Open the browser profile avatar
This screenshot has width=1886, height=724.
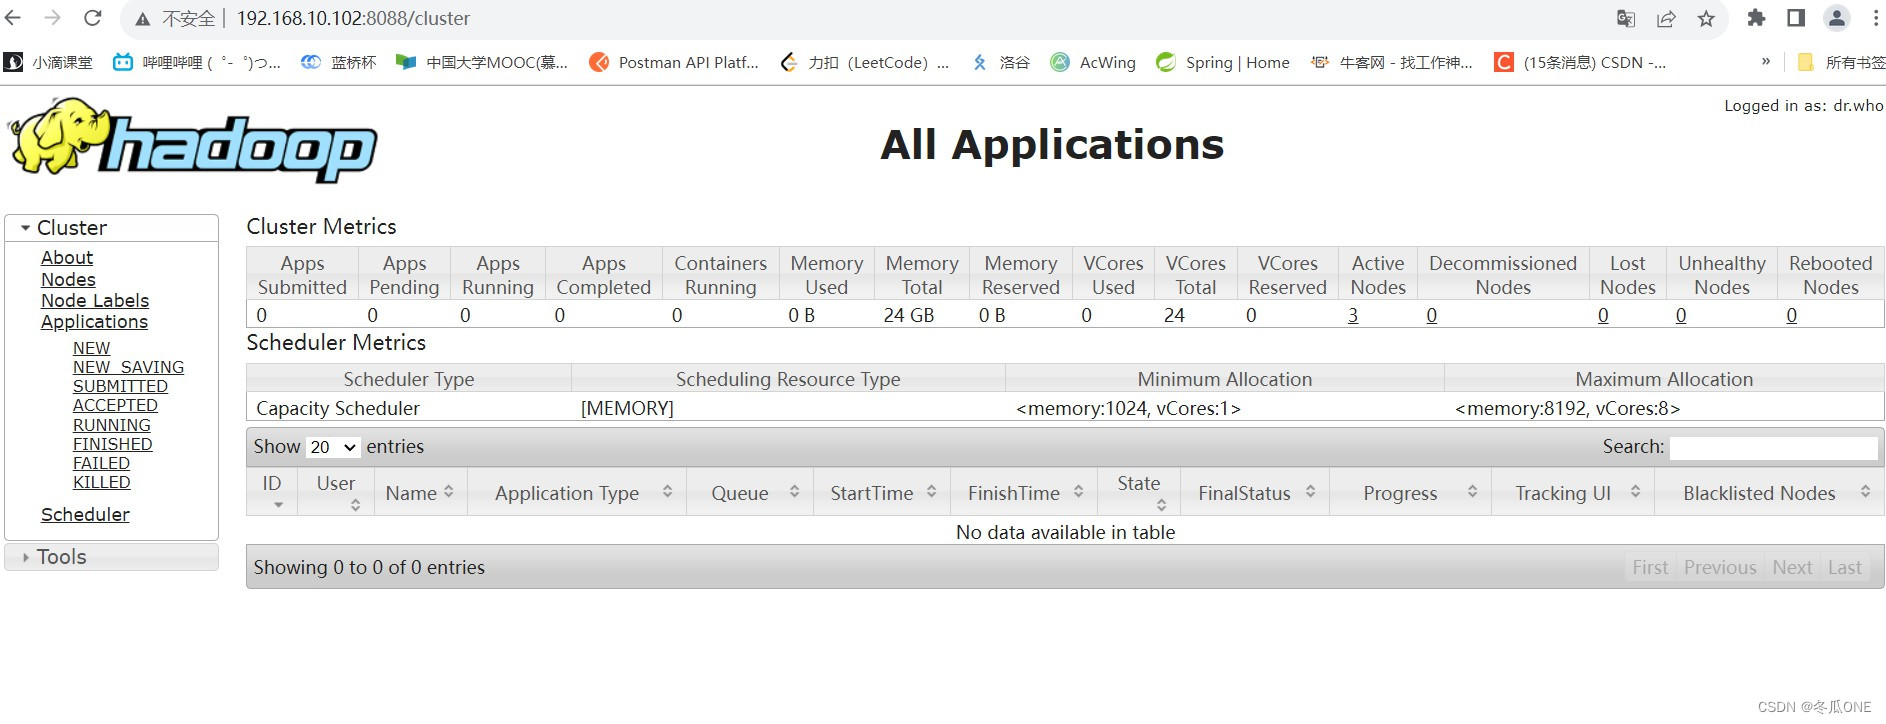(1837, 18)
